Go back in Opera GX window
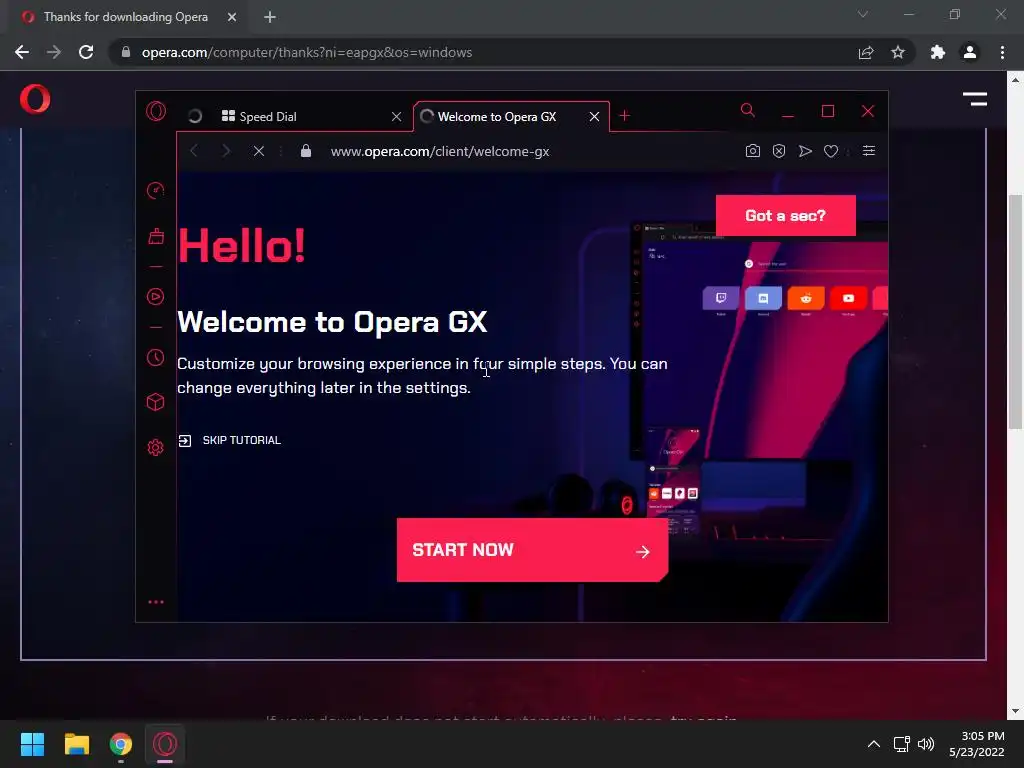The width and height of the screenshot is (1024, 768). 194,152
